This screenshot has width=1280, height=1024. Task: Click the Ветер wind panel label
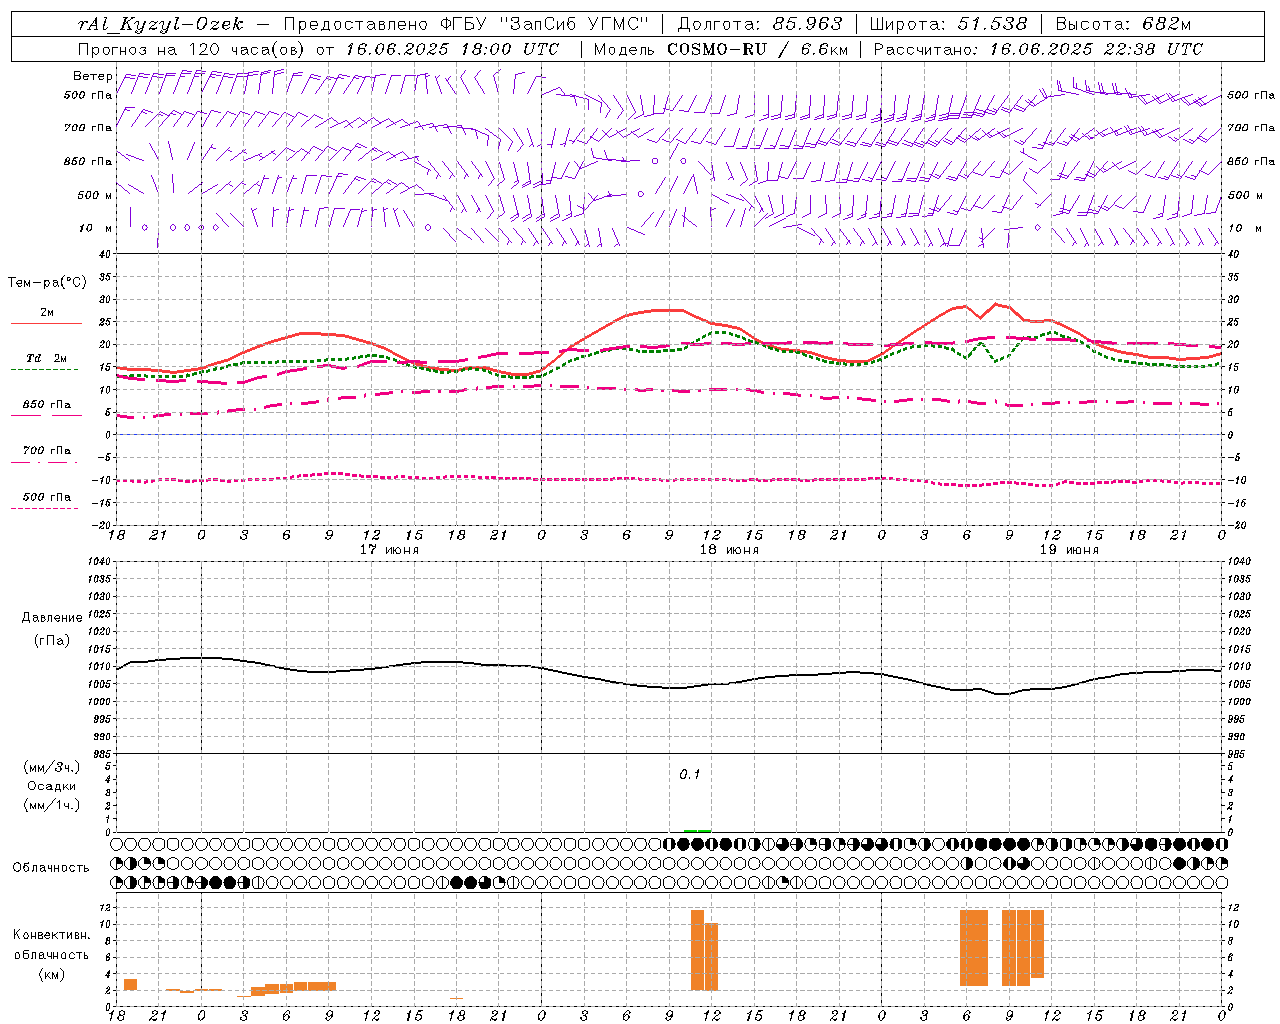(92, 76)
